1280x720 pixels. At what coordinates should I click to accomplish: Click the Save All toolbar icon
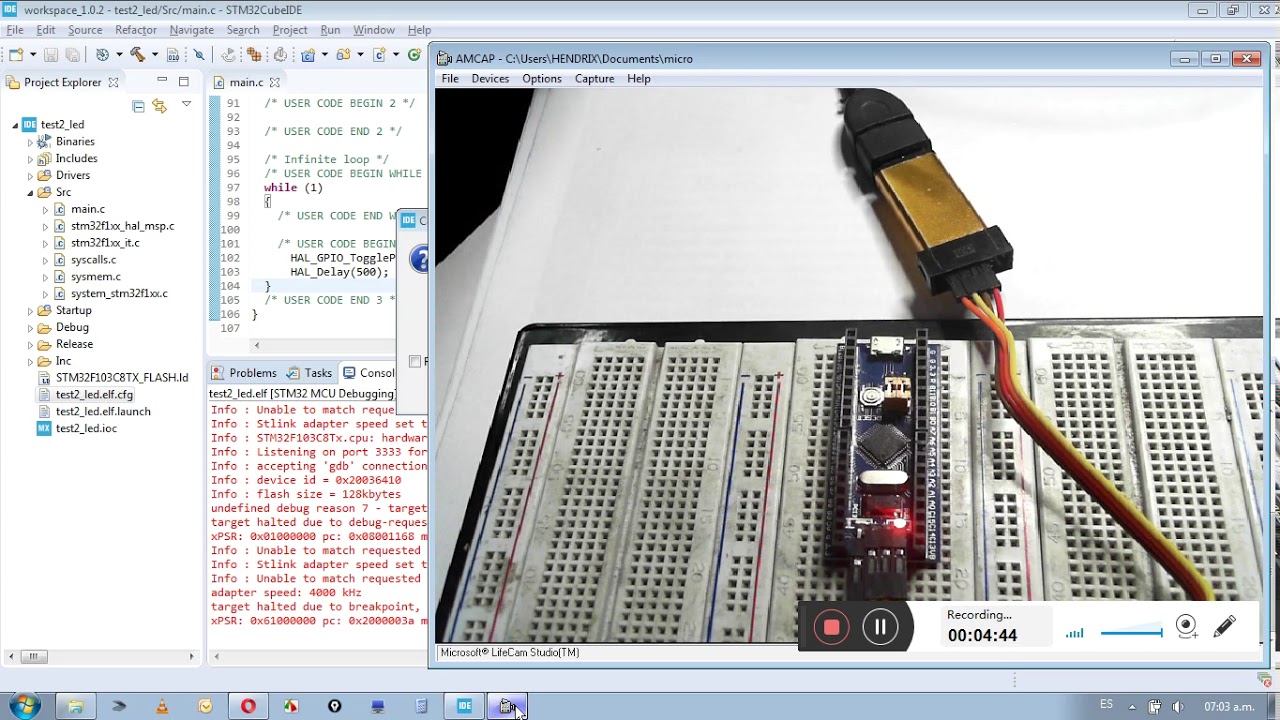[x=72, y=55]
